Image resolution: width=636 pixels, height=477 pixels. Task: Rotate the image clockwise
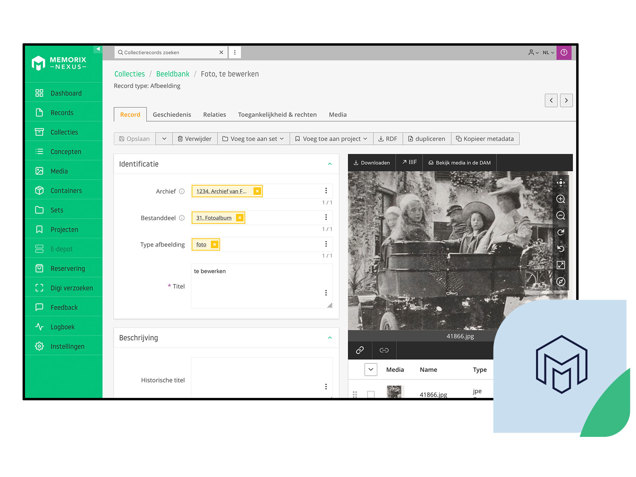tap(561, 232)
